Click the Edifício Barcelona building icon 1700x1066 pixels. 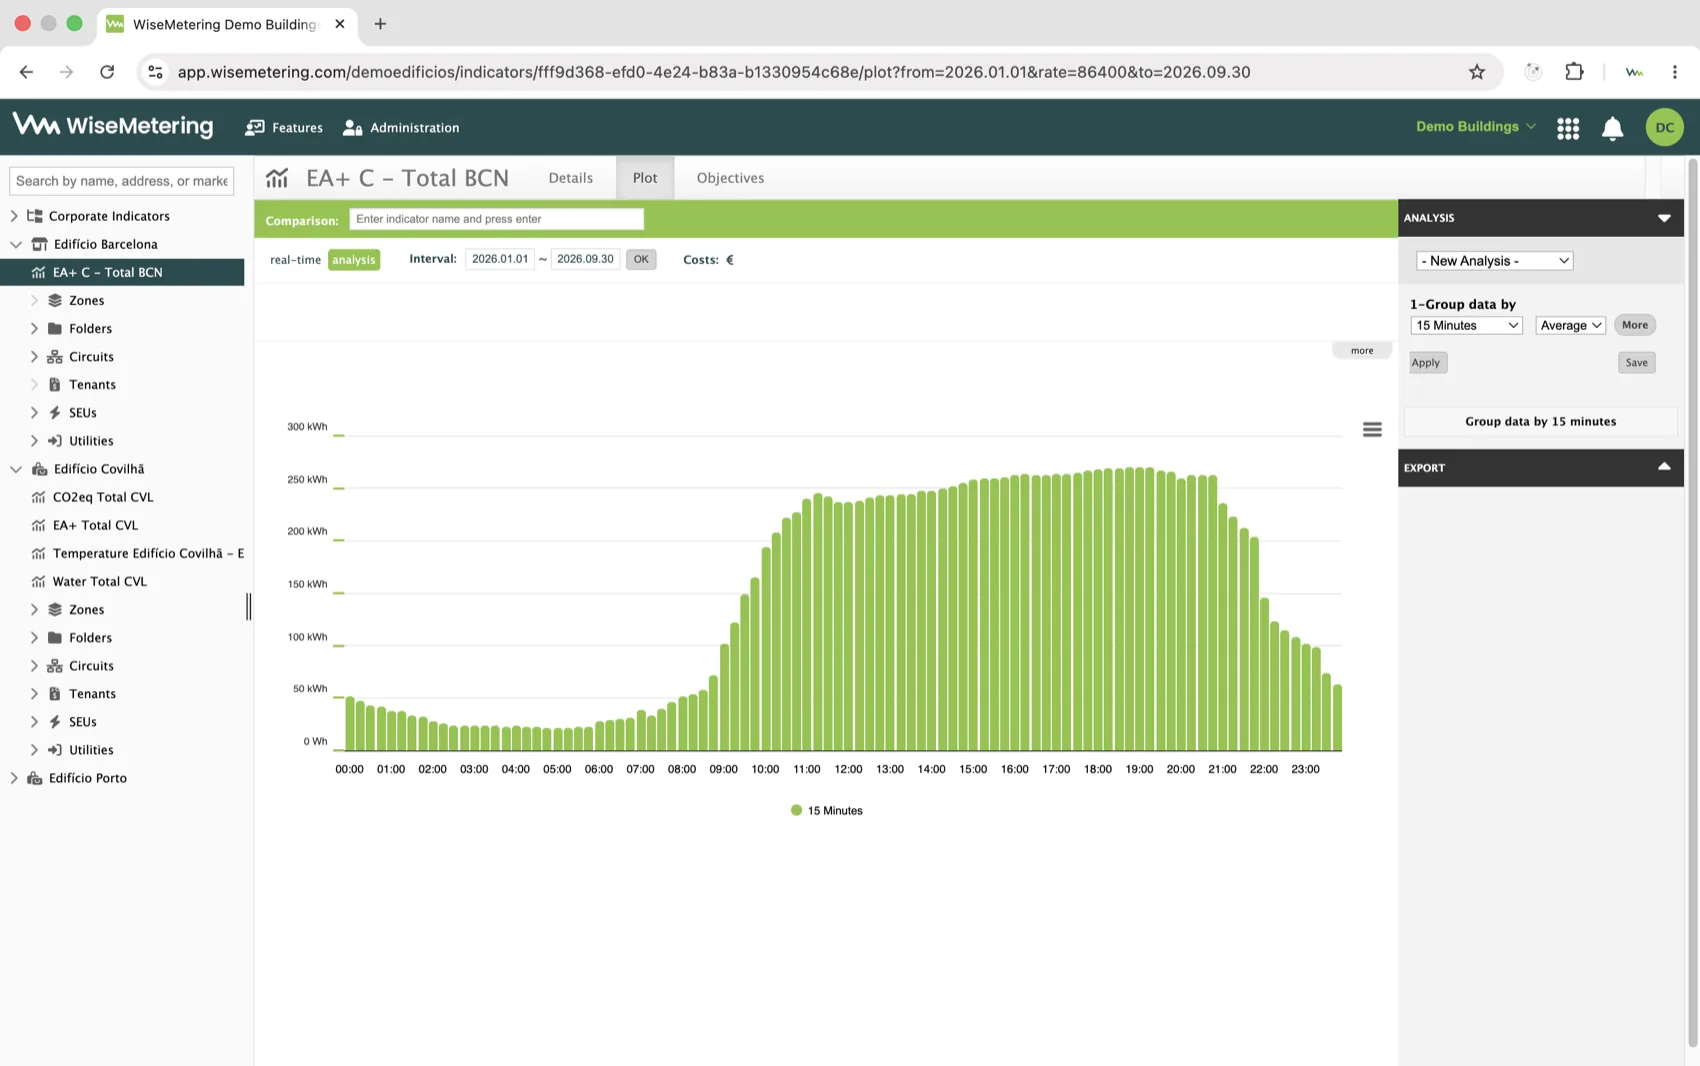click(39, 244)
